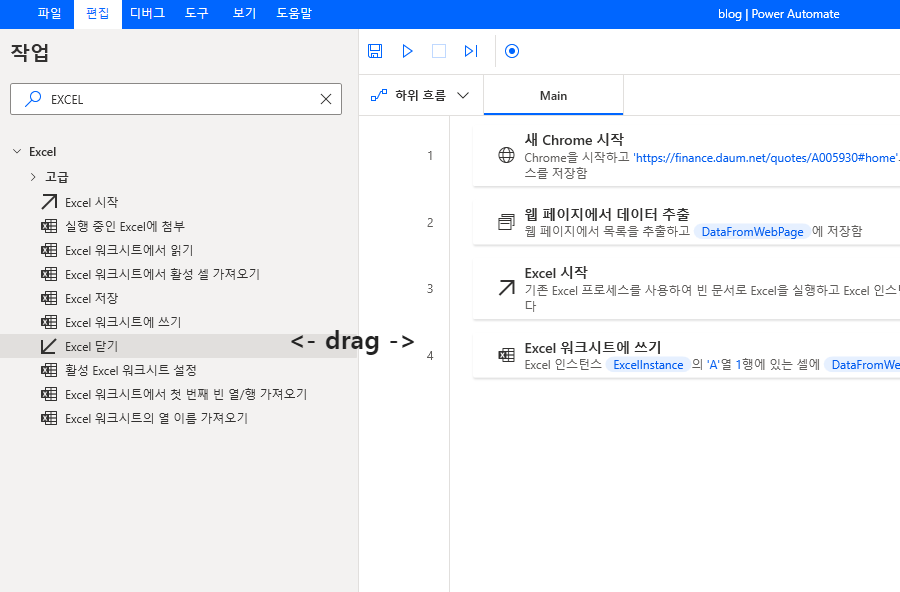Open the 하위 흐름 dropdown chevron

[463, 95]
